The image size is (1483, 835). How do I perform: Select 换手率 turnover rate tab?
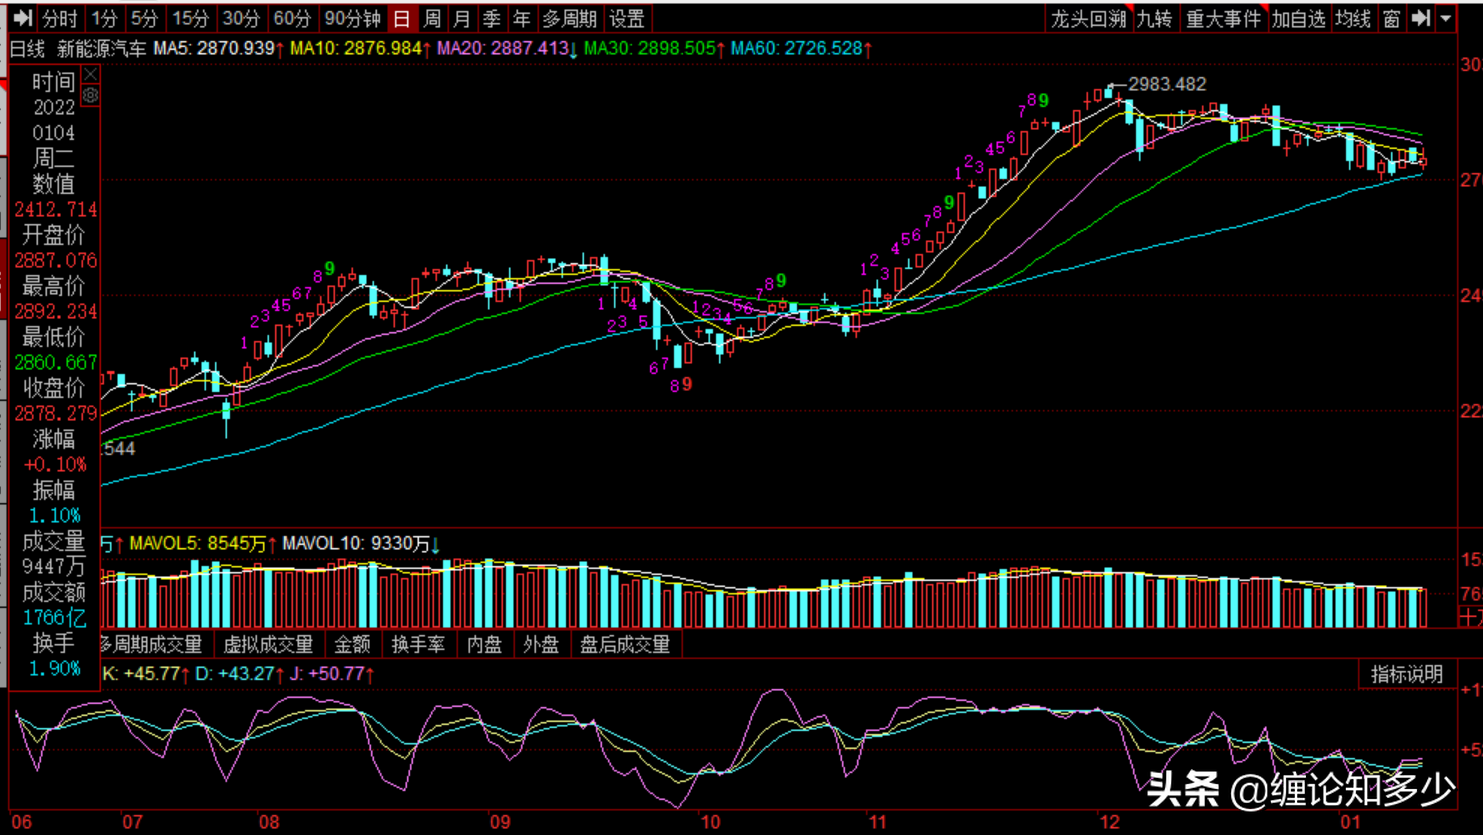[x=418, y=645]
